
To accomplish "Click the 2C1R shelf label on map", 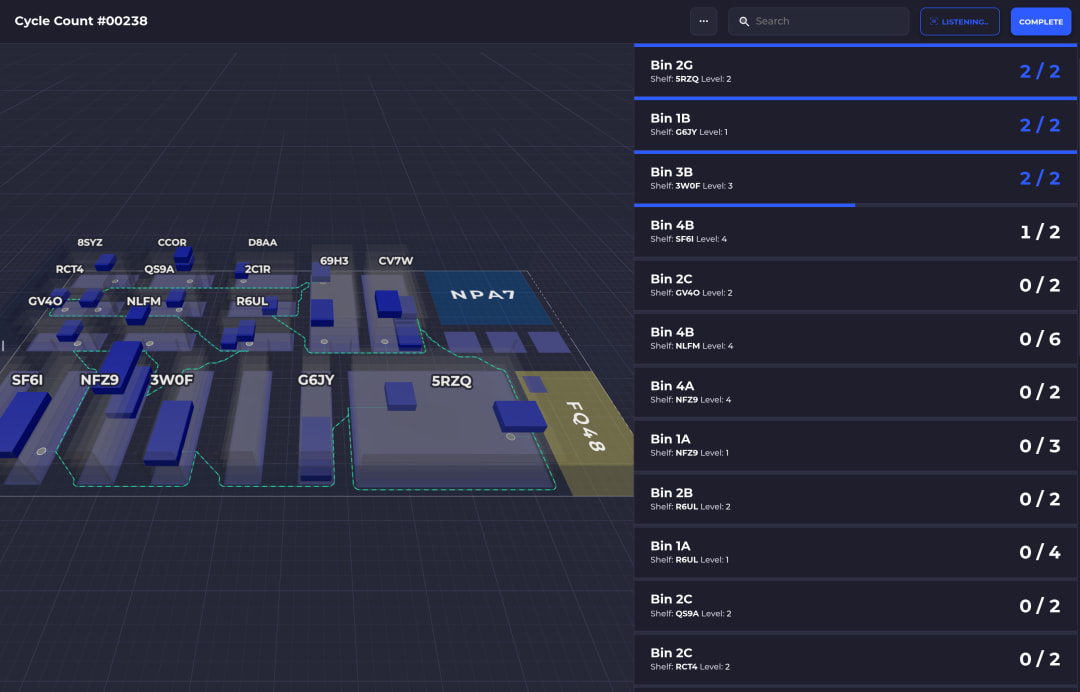I will [258, 269].
